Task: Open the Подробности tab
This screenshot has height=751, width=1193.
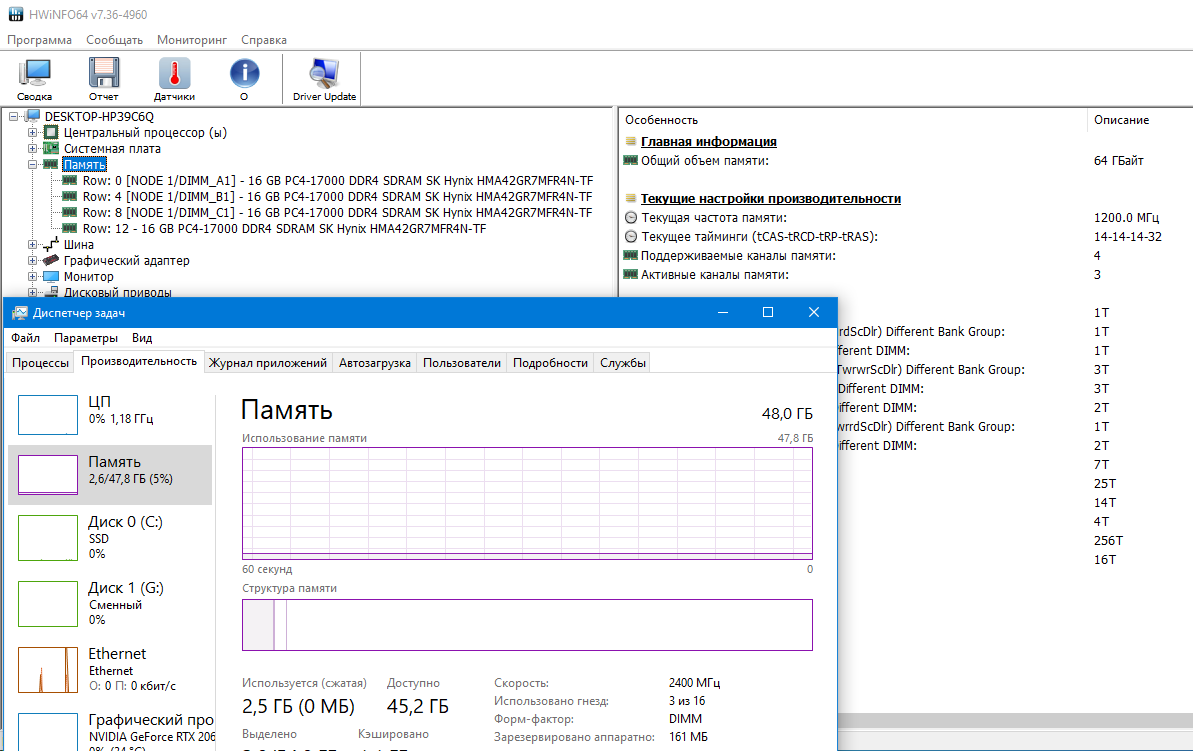Action: [x=550, y=363]
